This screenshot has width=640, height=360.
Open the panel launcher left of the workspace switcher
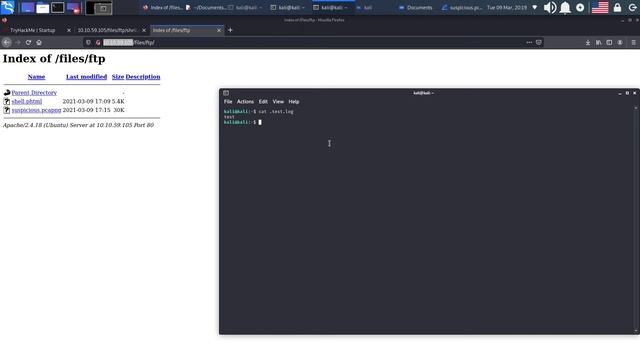click(73, 7)
